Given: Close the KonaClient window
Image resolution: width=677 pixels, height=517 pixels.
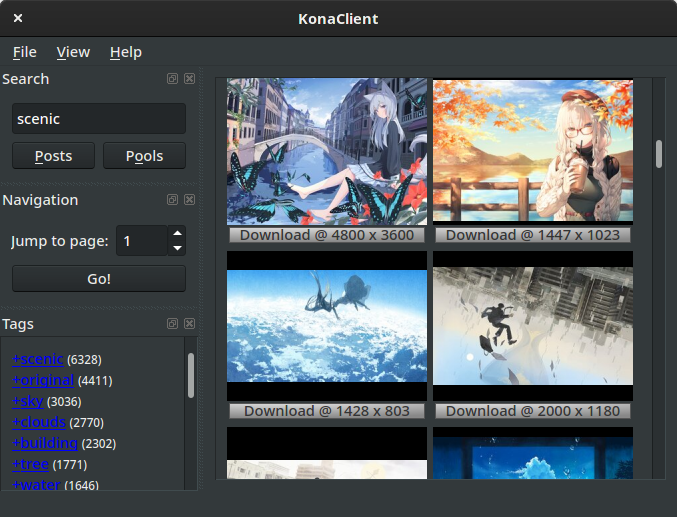Looking at the screenshot, I should [18, 18].
